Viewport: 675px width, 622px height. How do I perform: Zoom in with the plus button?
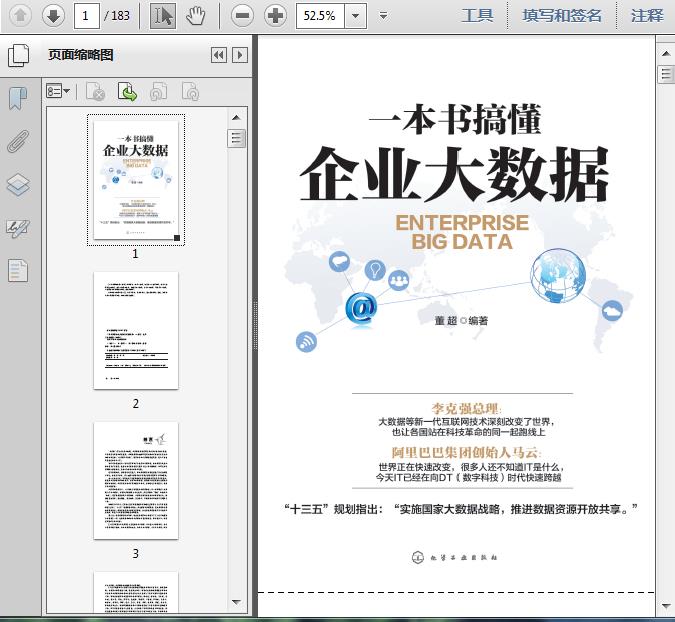pos(274,15)
